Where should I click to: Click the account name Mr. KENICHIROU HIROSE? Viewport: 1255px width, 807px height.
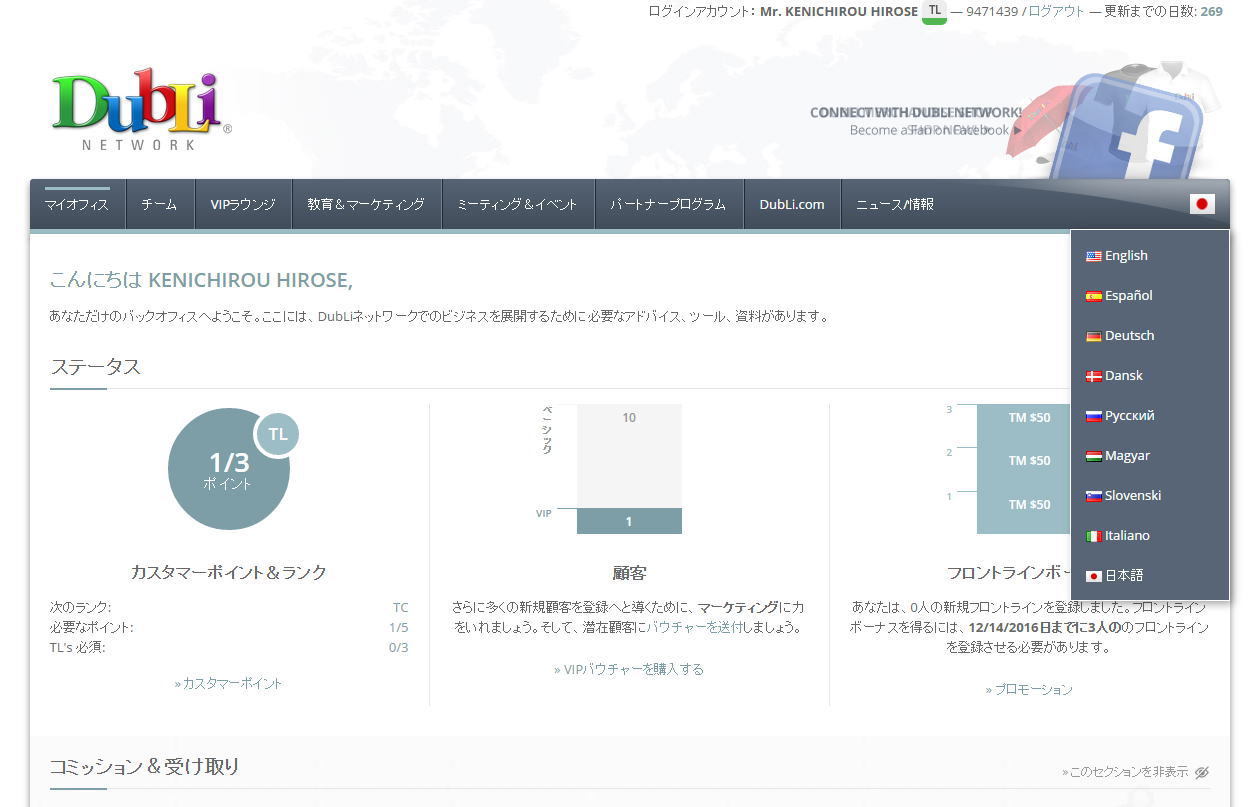pyautogui.click(x=839, y=12)
